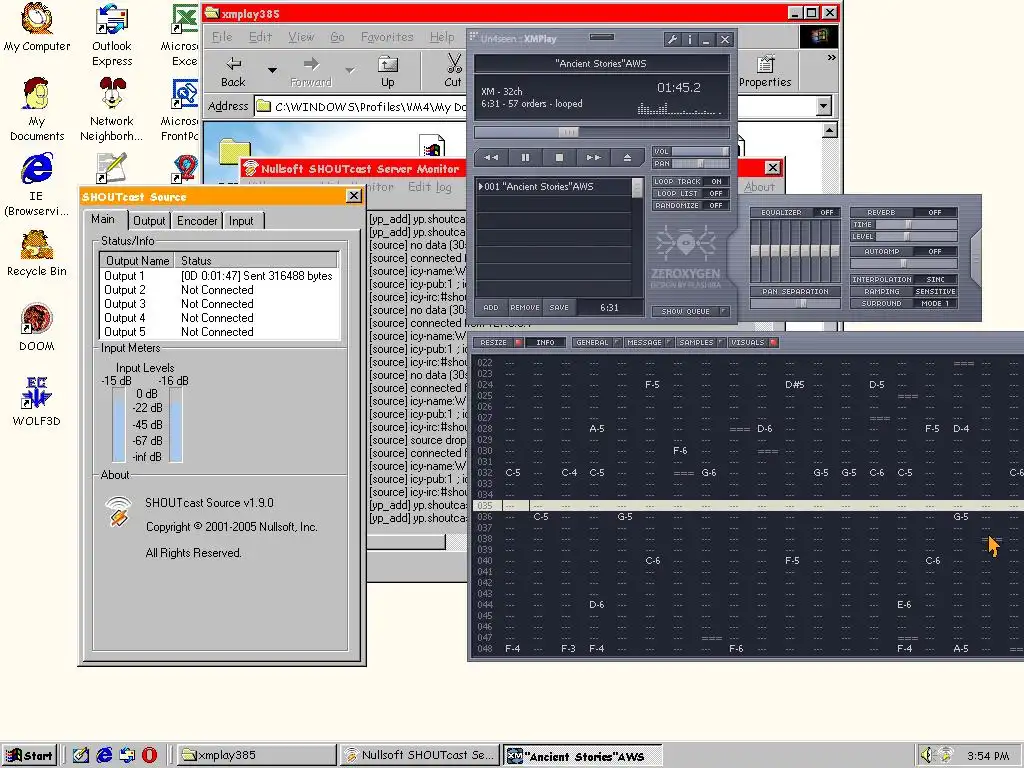Screen dimensions: 1024x768
Task: Open Recycle Bin desktop icon
Action: coord(37,254)
